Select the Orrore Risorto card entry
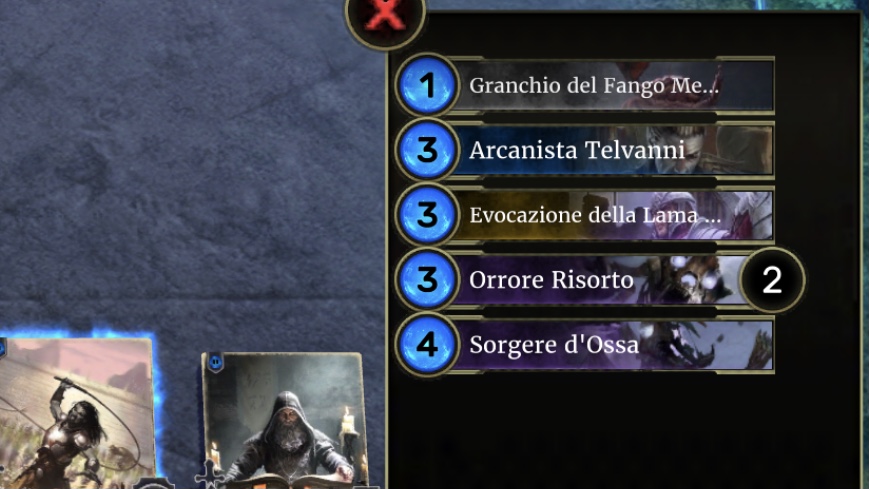This screenshot has height=489, width=869. 599,279
